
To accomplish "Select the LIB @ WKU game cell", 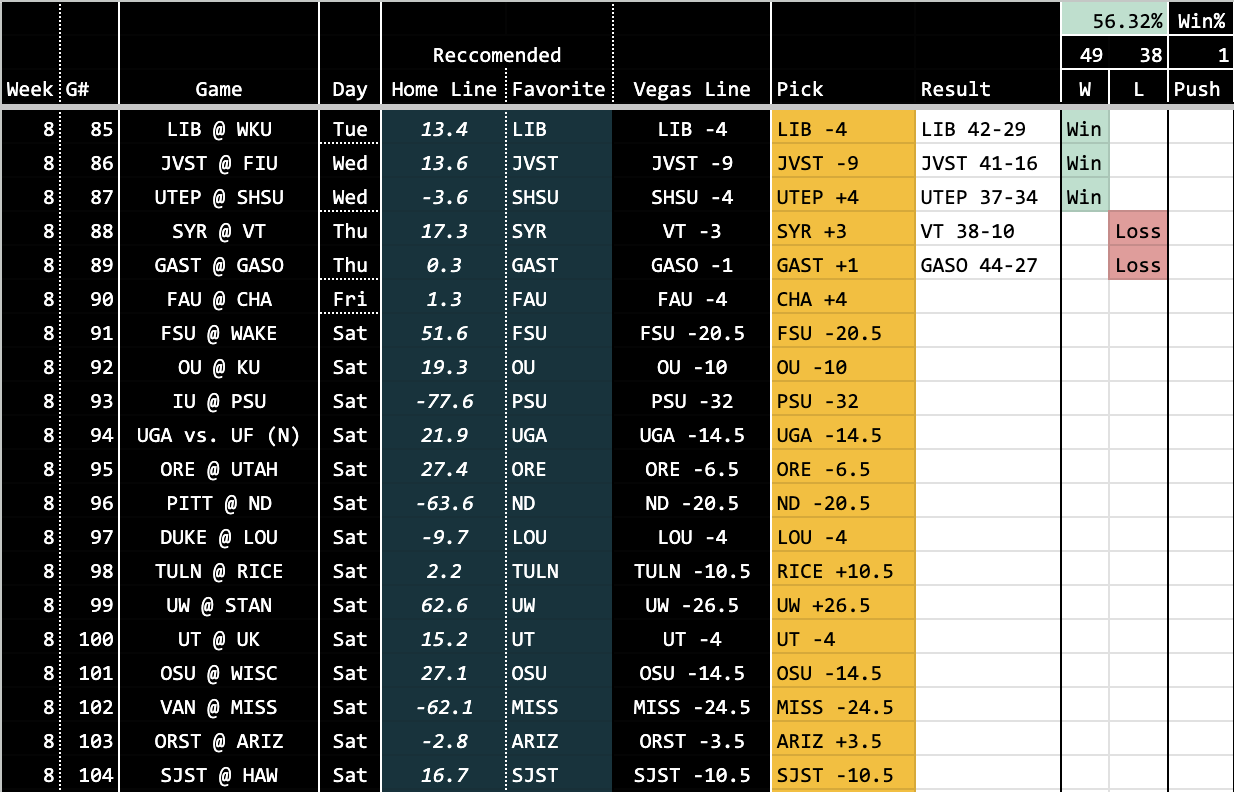I will (219, 129).
